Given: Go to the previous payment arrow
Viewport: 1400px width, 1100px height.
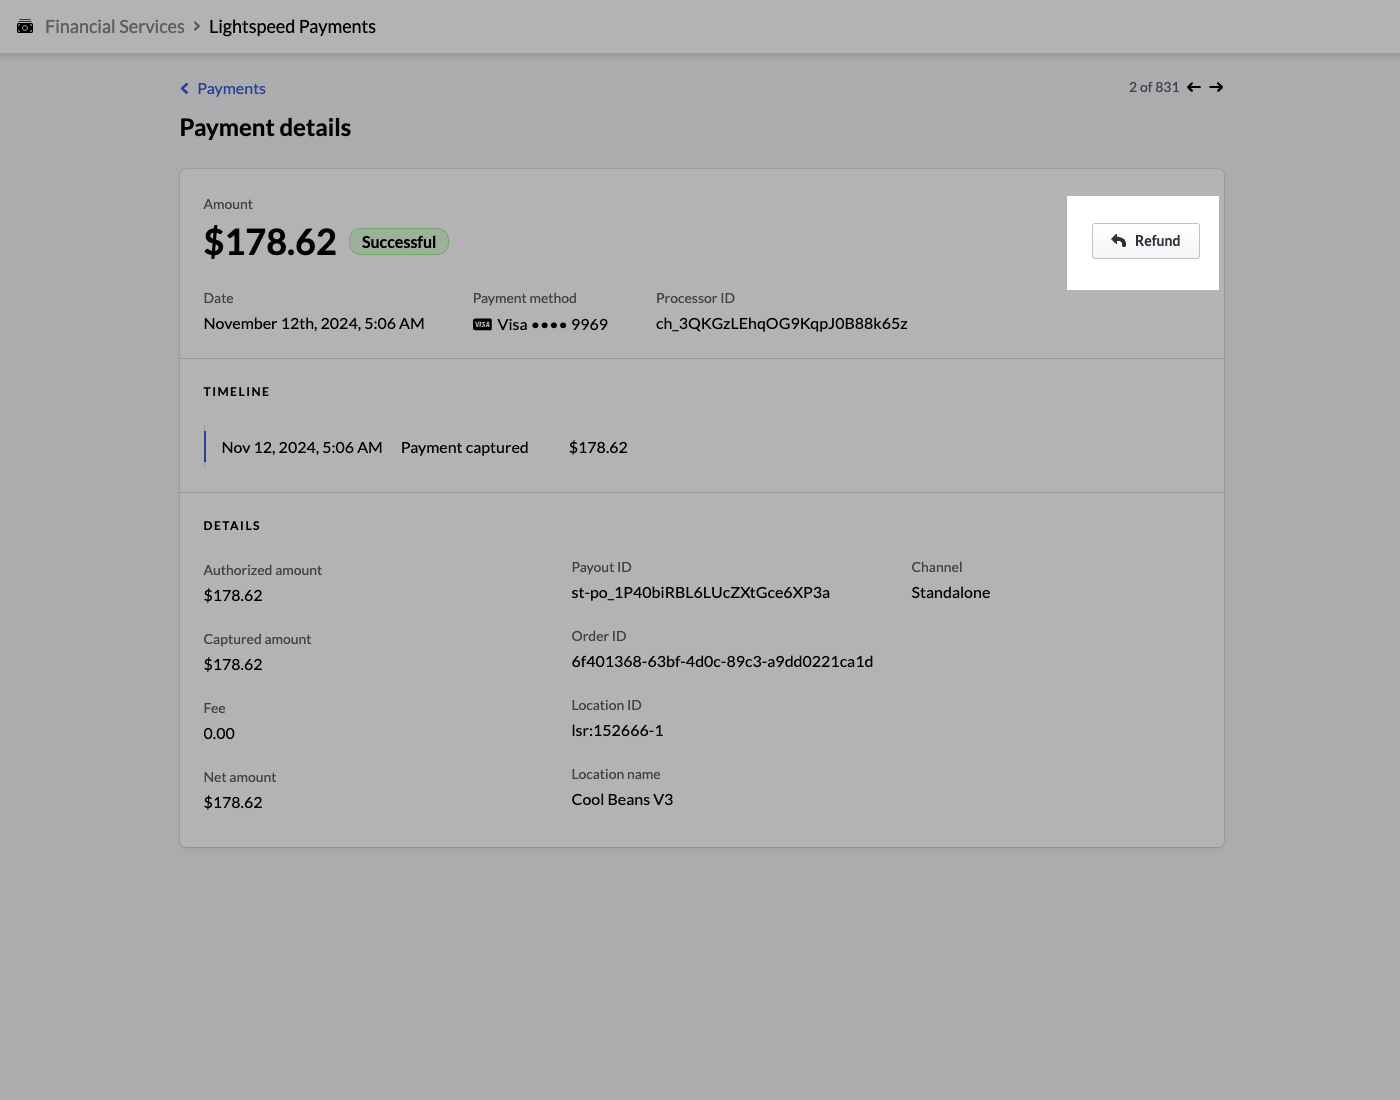Looking at the screenshot, I should [x=1194, y=87].
